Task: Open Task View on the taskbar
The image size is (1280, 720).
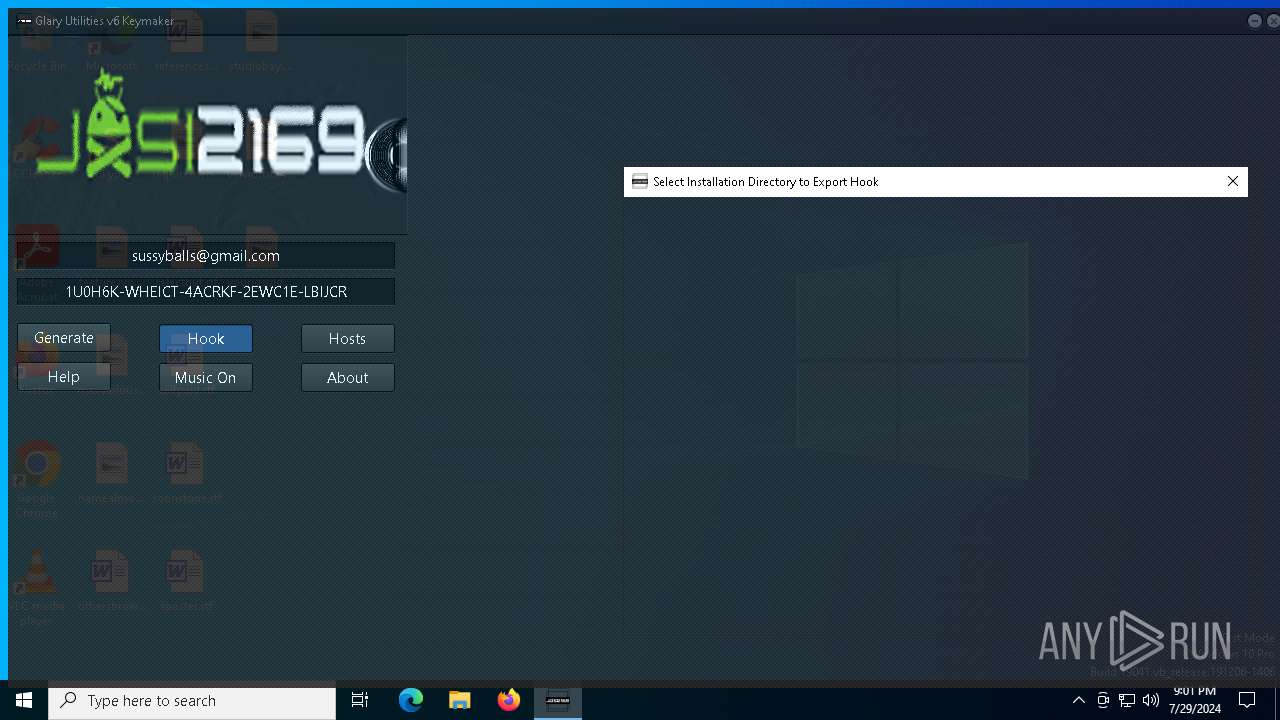Action: coord(360,701)
